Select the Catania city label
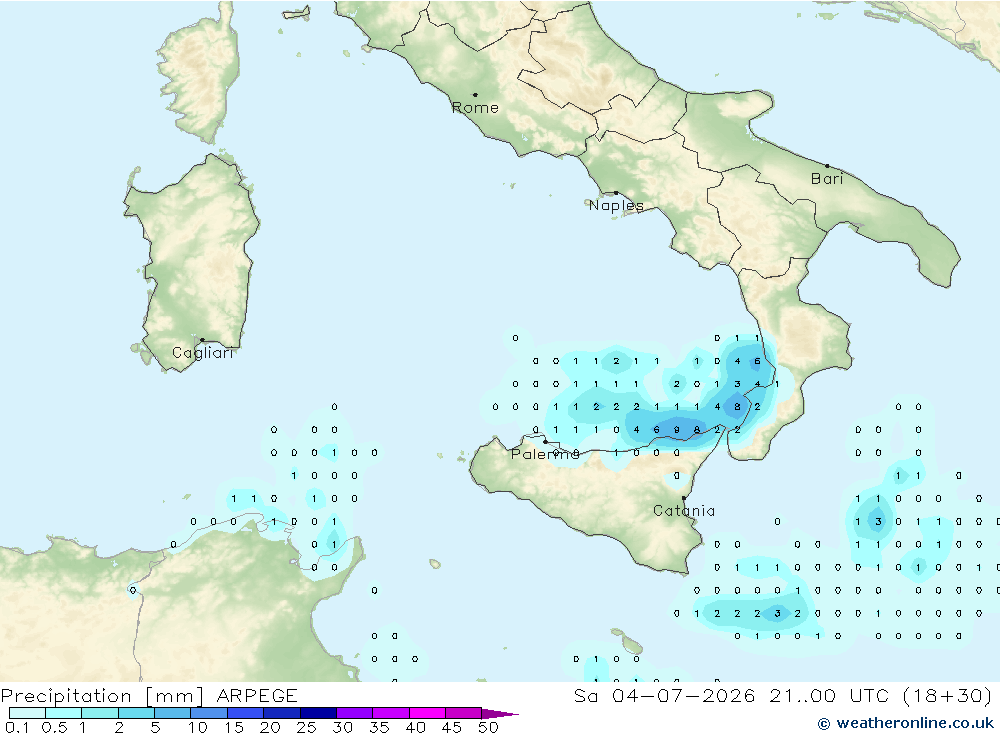The height and width of the screenshot is (733, 1000). point(684,510)
